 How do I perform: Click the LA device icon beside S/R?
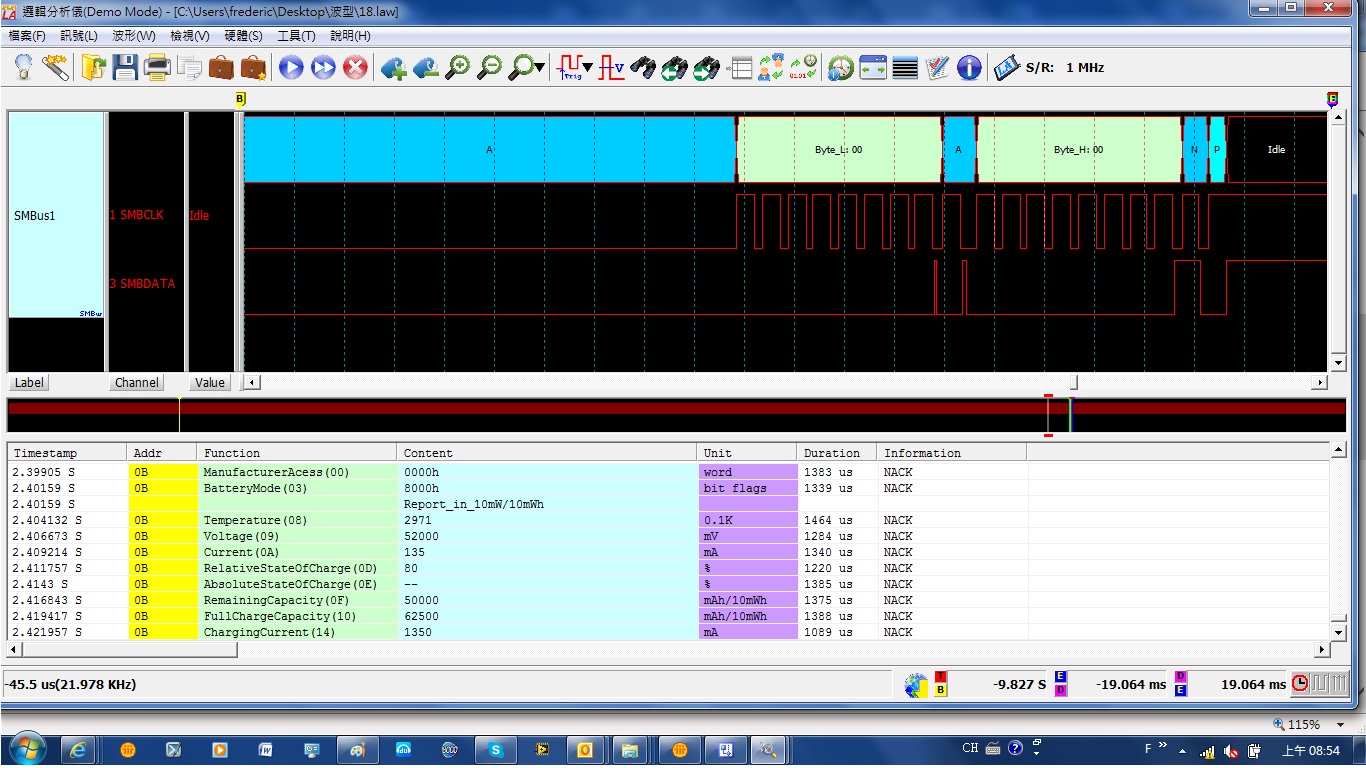[1006, 67]
